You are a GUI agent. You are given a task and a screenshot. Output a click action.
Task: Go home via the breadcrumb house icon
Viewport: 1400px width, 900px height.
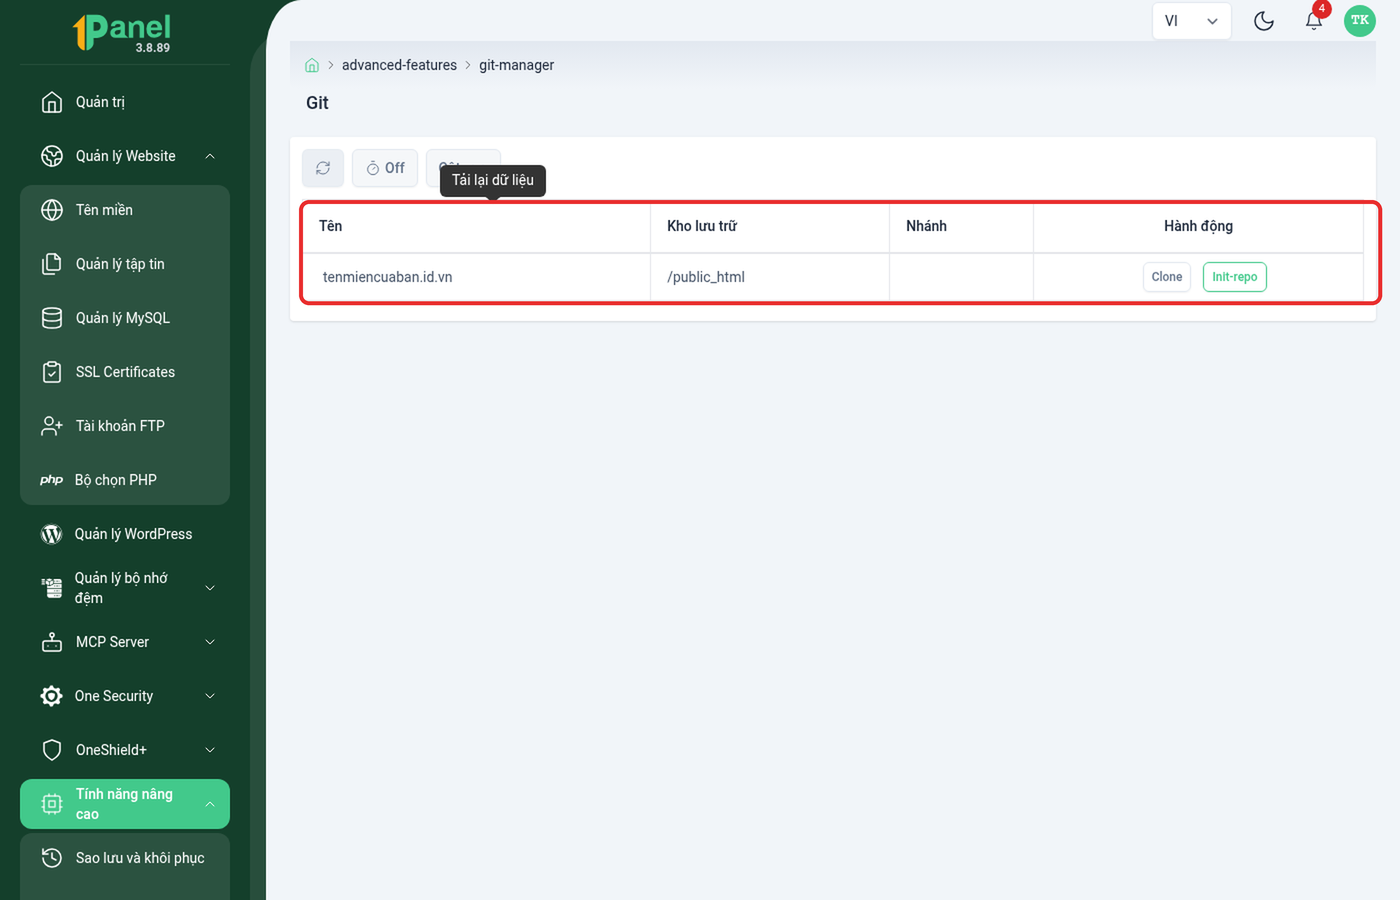pyautogui.click(x=312, y=65)
